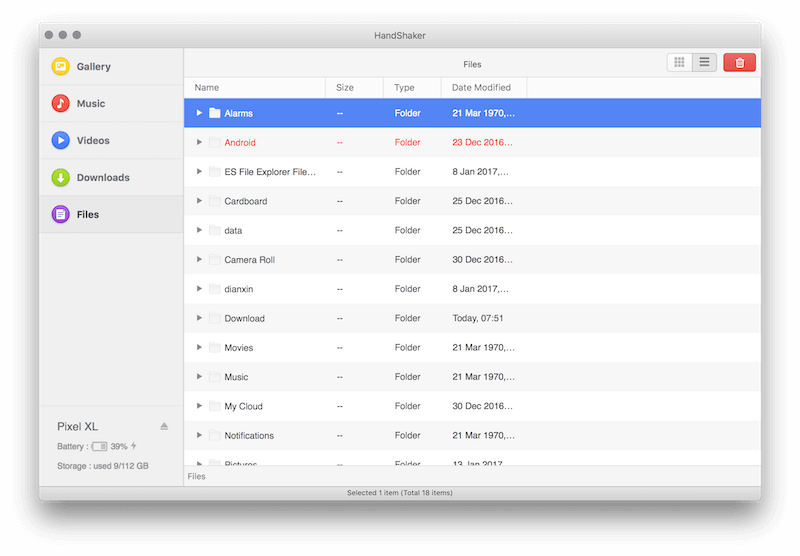Click the Files path at bottom
Viewport: 800px width, 556px height.
(x=197, y=476)
